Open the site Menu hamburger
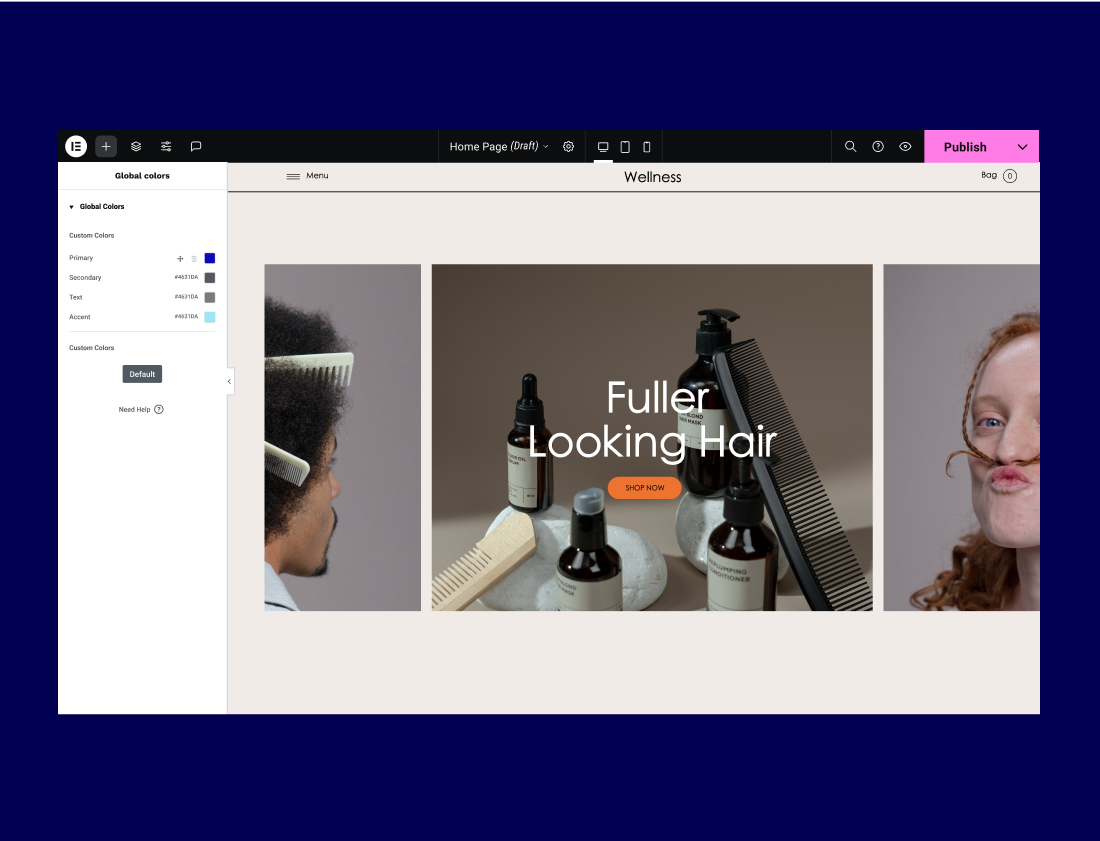Viewport: 1100px width, 841px height. (293, 176)
